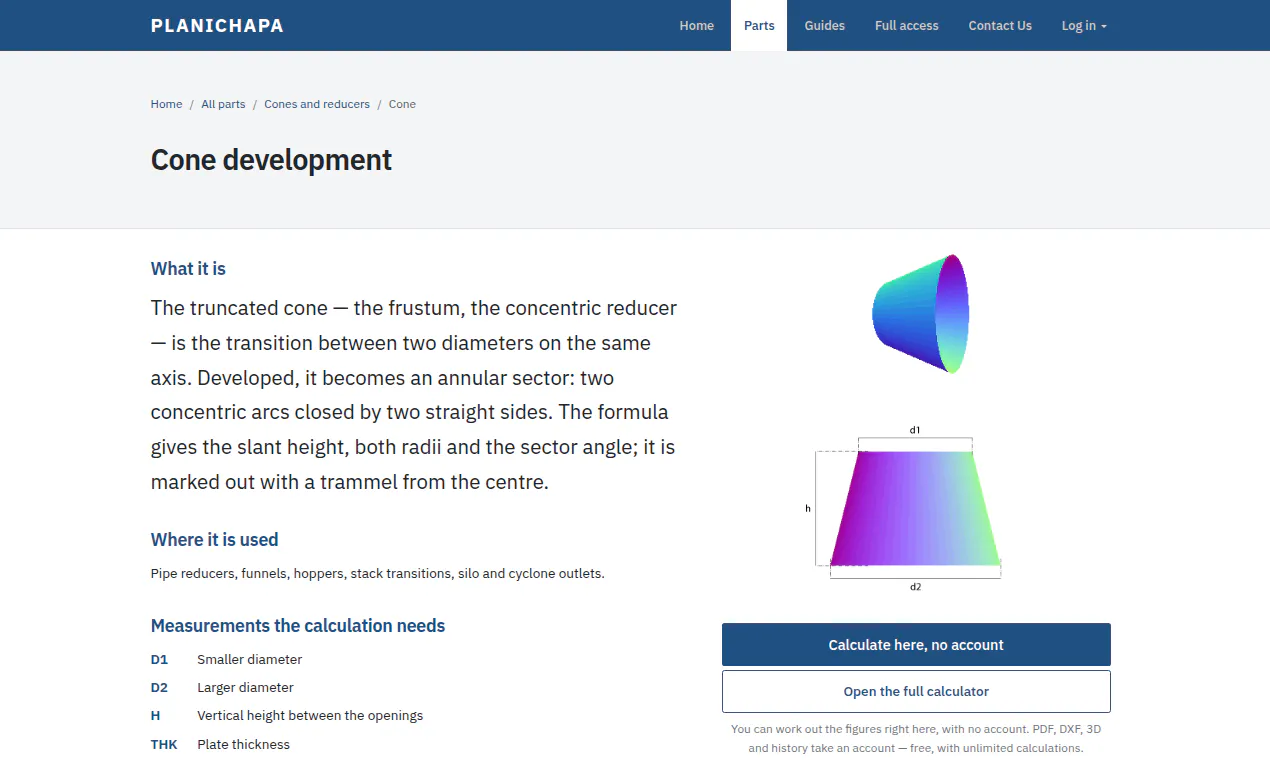Click the THK measurement label

pyautogui.click(x=164, y=745)
